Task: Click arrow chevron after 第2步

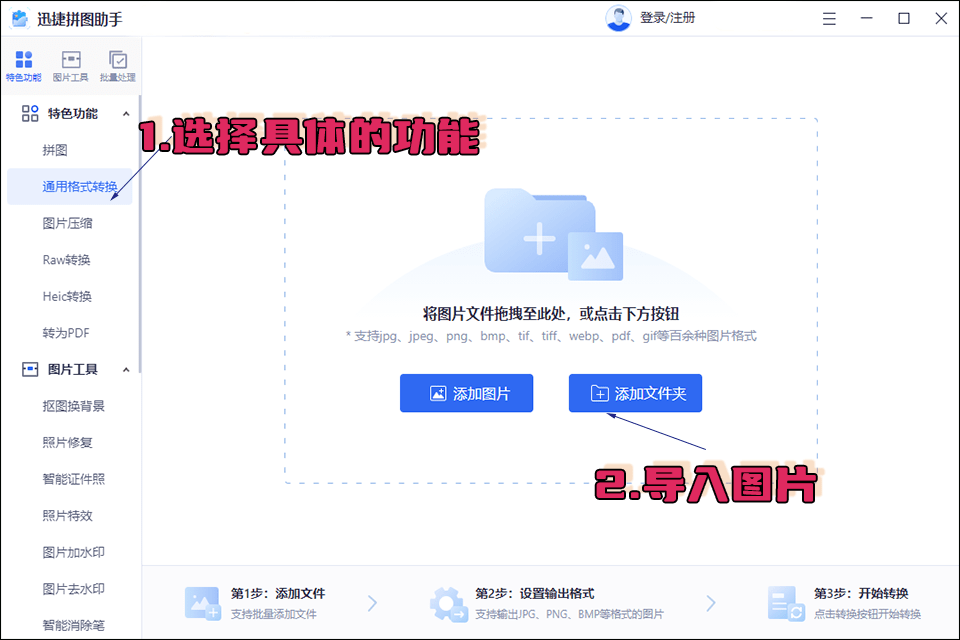Action: [x=710, y=603]
